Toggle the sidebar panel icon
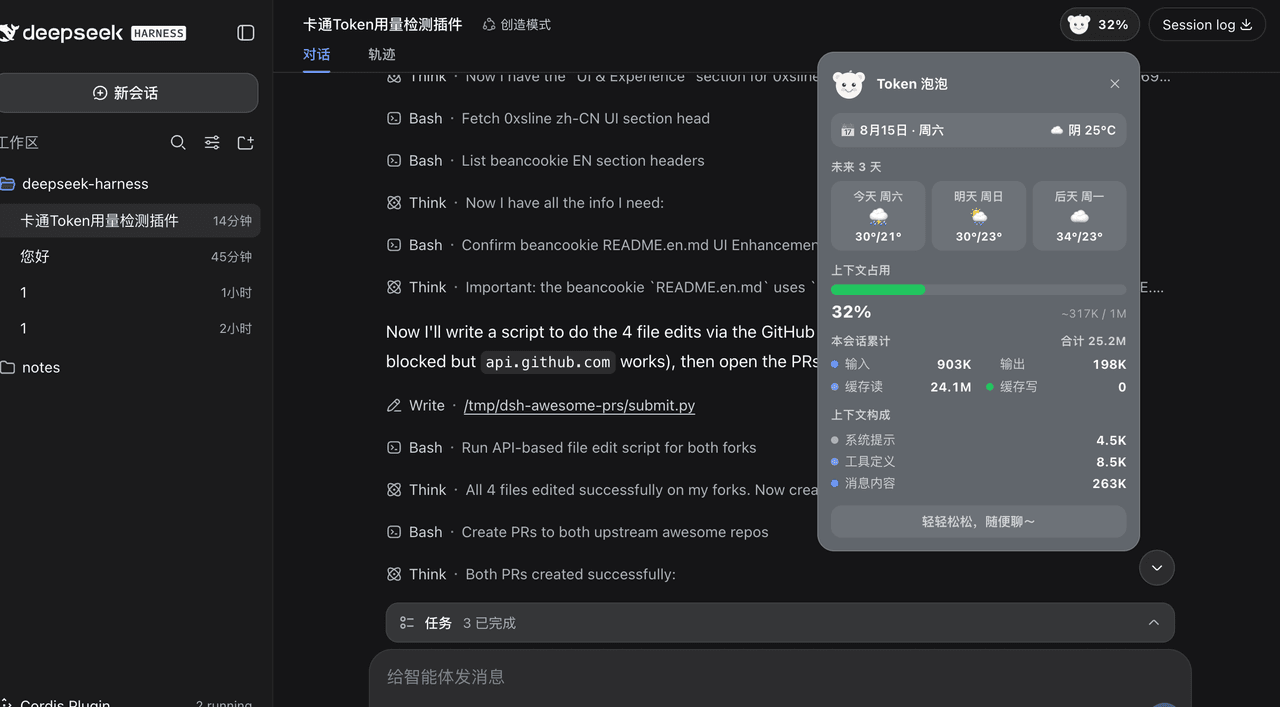This screenshot has height=707, width=1280. tap(246, 33)
